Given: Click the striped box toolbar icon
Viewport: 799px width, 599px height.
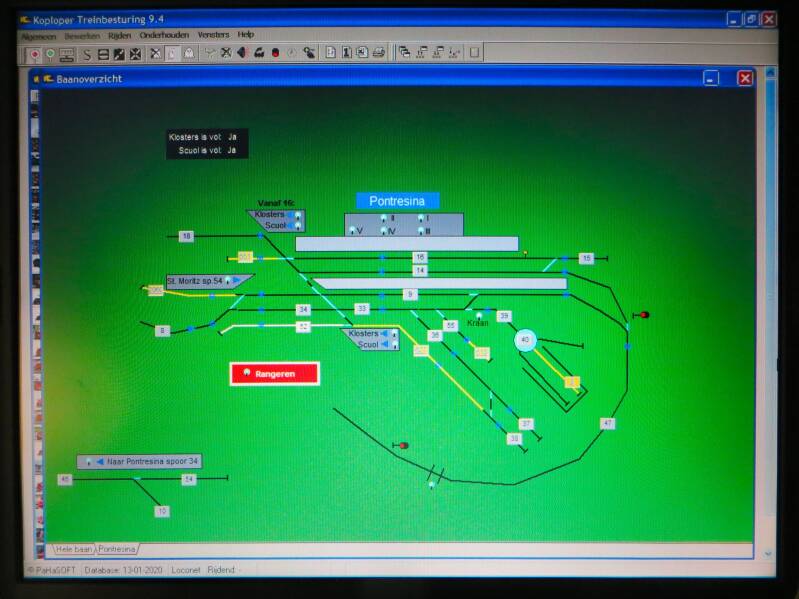Looking at the screenshot, I should [x=103, y=53].
